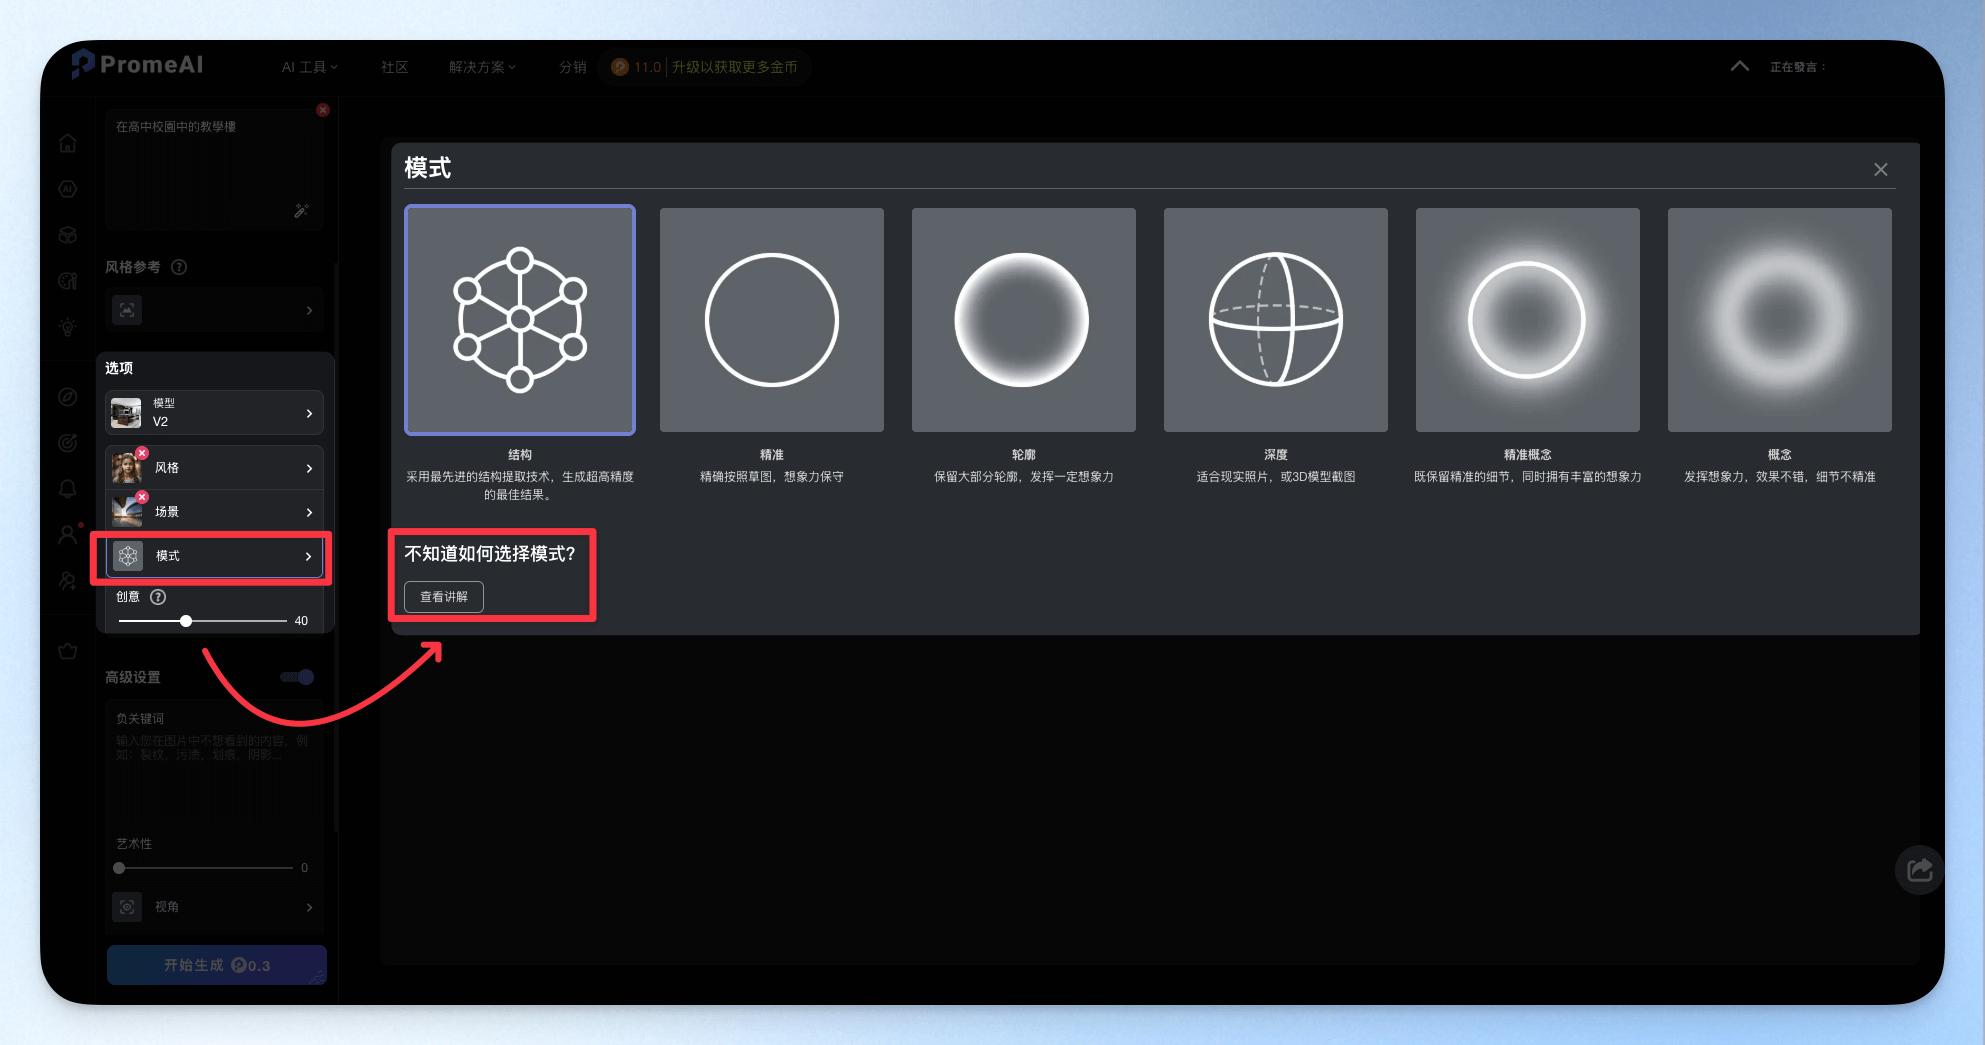Click the 查看讲解 view tutorial button
This screenshot has width=1985, height=1045.
coord(444,597)
